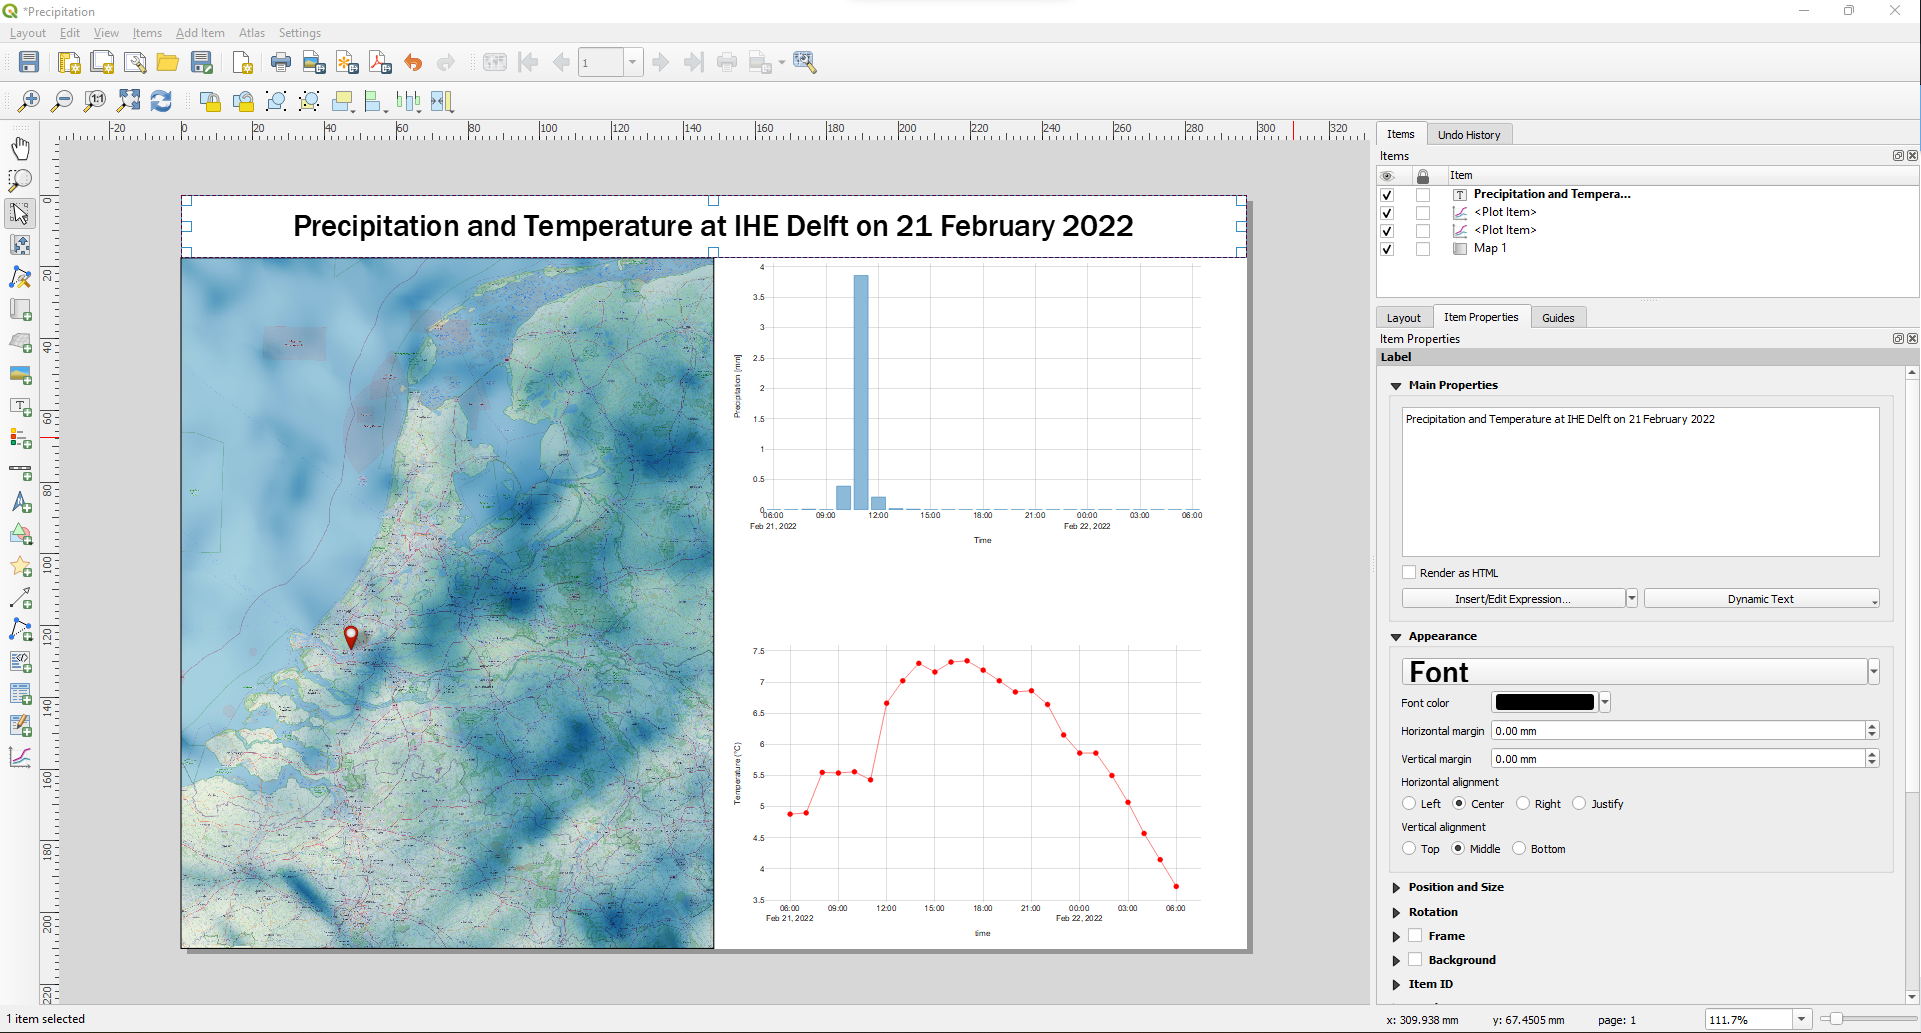The width and height of the screenshot is (1921, 1033).
Task: Enable Render as HTML
Action: pyautogui.click(x=1409, y=573)
